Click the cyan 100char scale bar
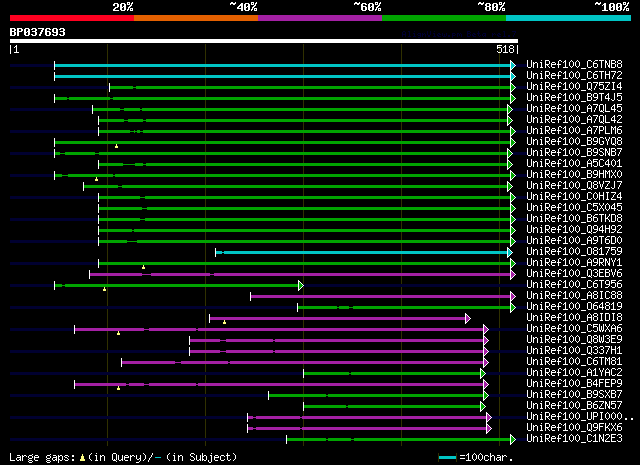Screen dimensions: 640x465 [x=447, y=458]
